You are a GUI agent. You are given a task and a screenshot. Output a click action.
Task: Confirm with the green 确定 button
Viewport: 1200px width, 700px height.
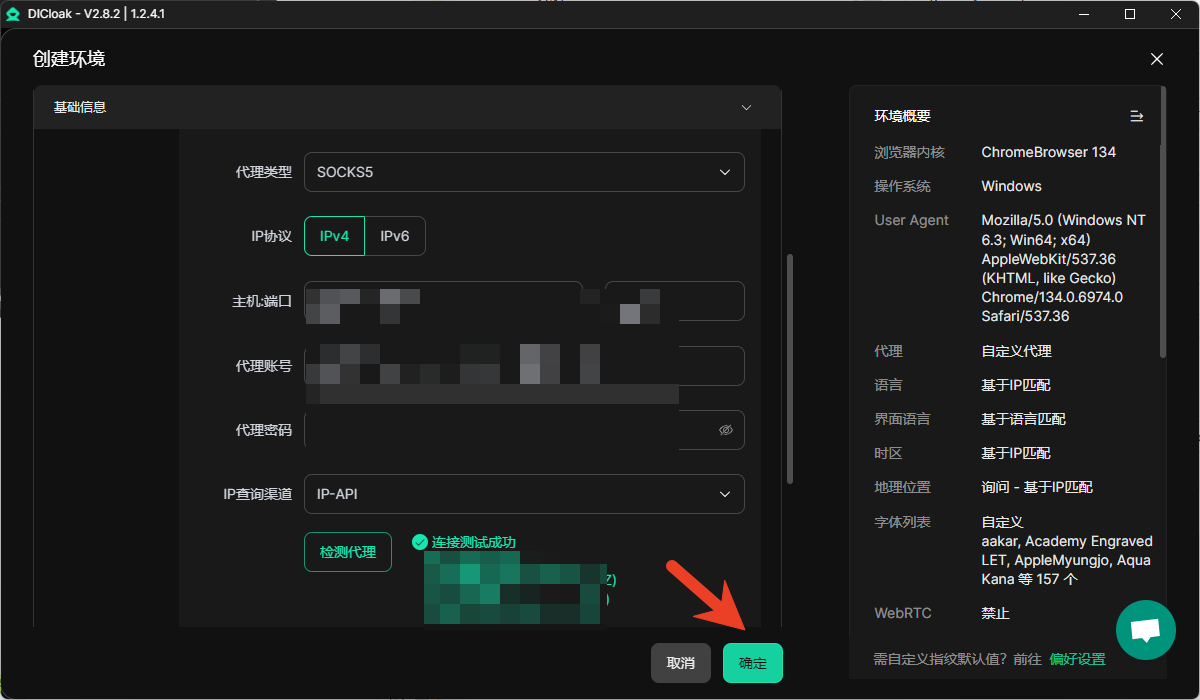coord(752,663)
